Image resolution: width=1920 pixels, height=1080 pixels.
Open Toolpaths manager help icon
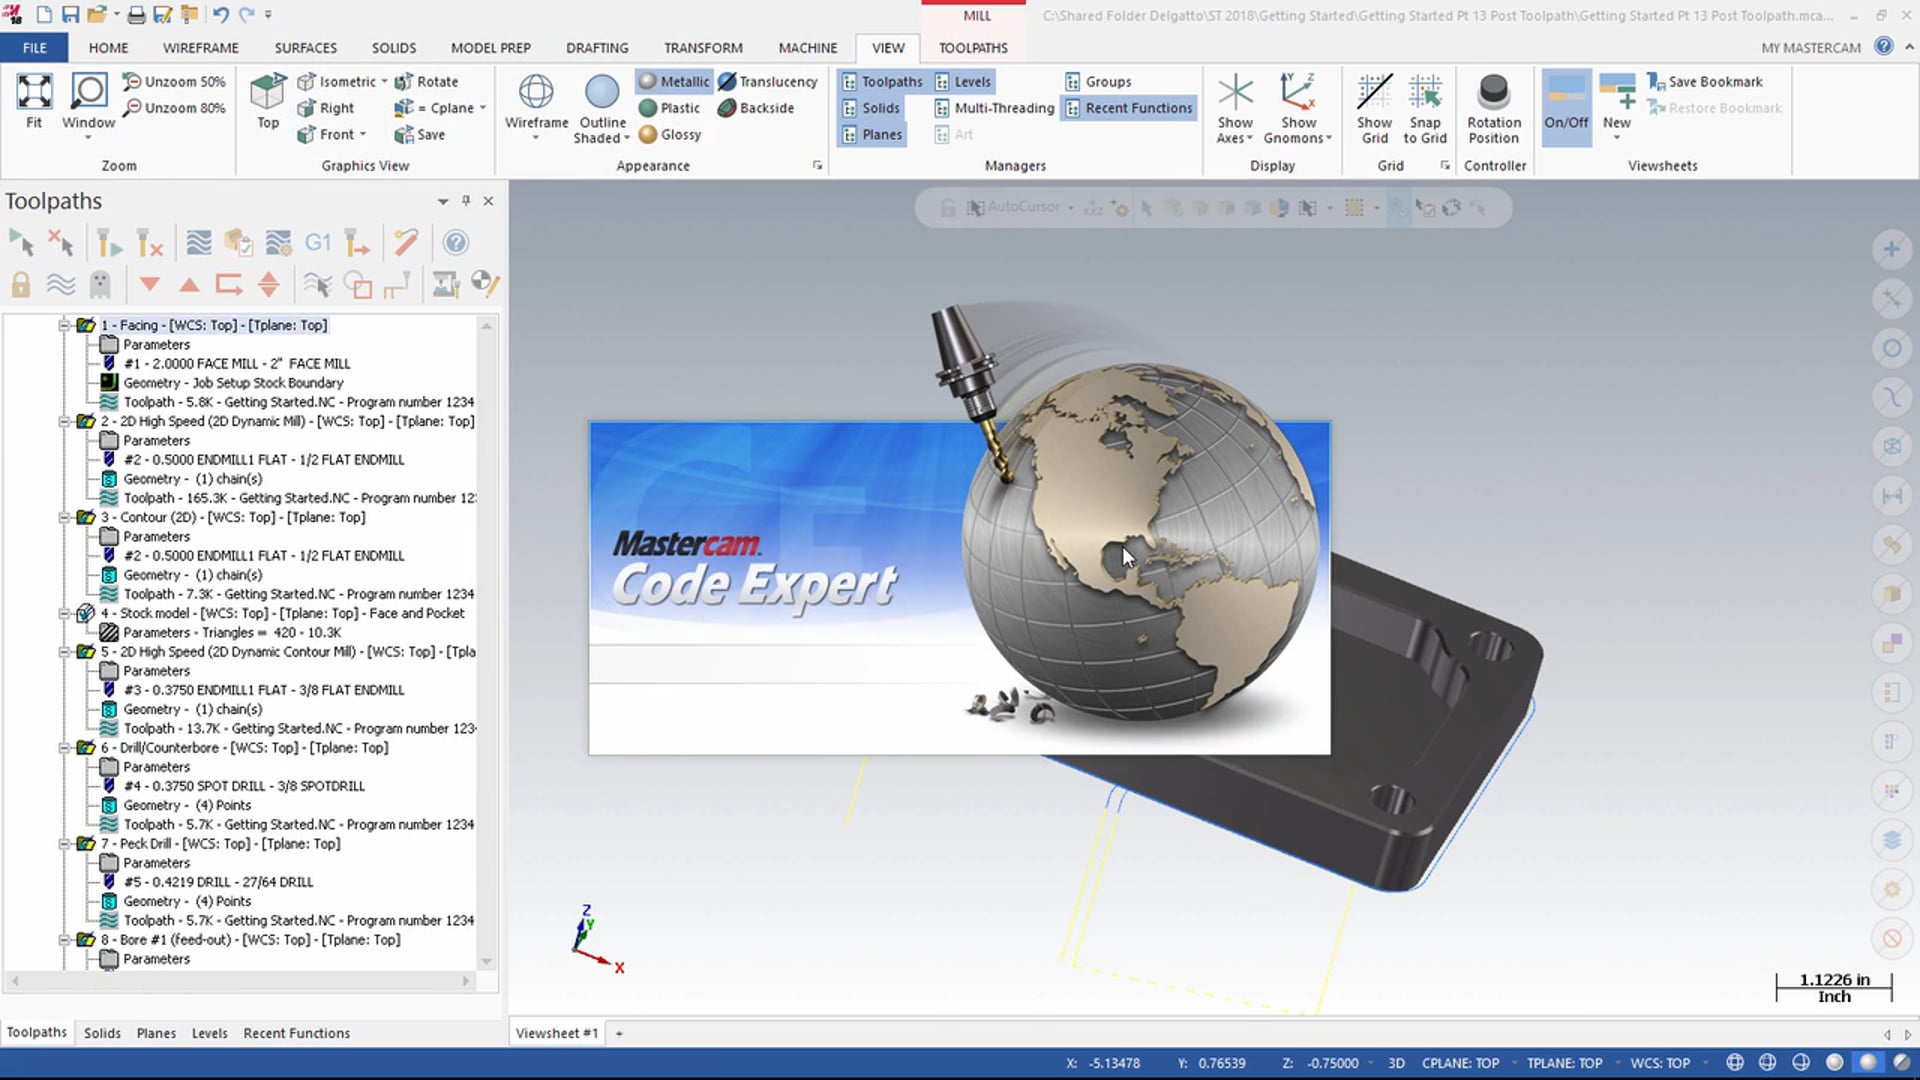[x=455, y=242]
